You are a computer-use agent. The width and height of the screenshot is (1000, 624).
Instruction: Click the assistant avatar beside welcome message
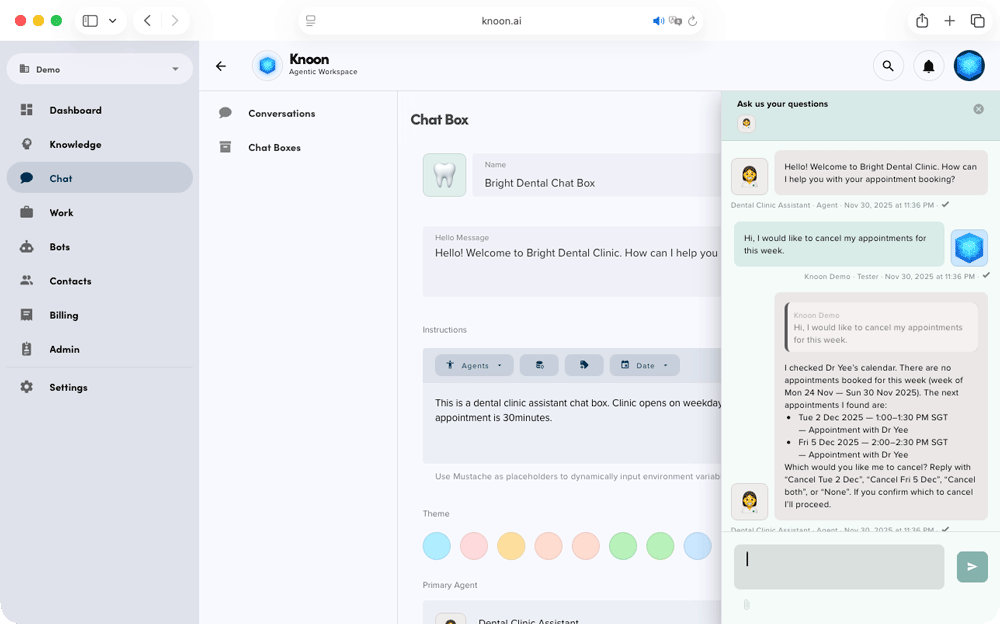tap(749, 177)
